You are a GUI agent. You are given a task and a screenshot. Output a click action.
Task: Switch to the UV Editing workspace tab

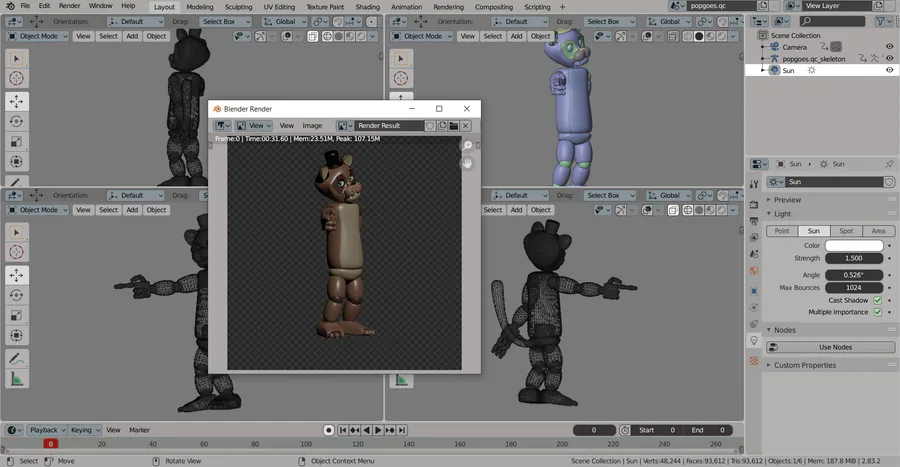(x=279, y=7)
